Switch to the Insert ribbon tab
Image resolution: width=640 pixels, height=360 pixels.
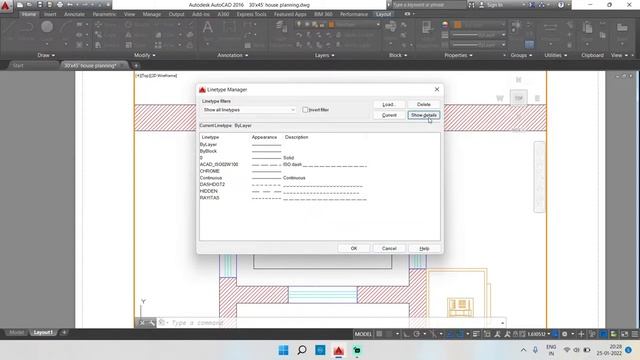[50, 14]
